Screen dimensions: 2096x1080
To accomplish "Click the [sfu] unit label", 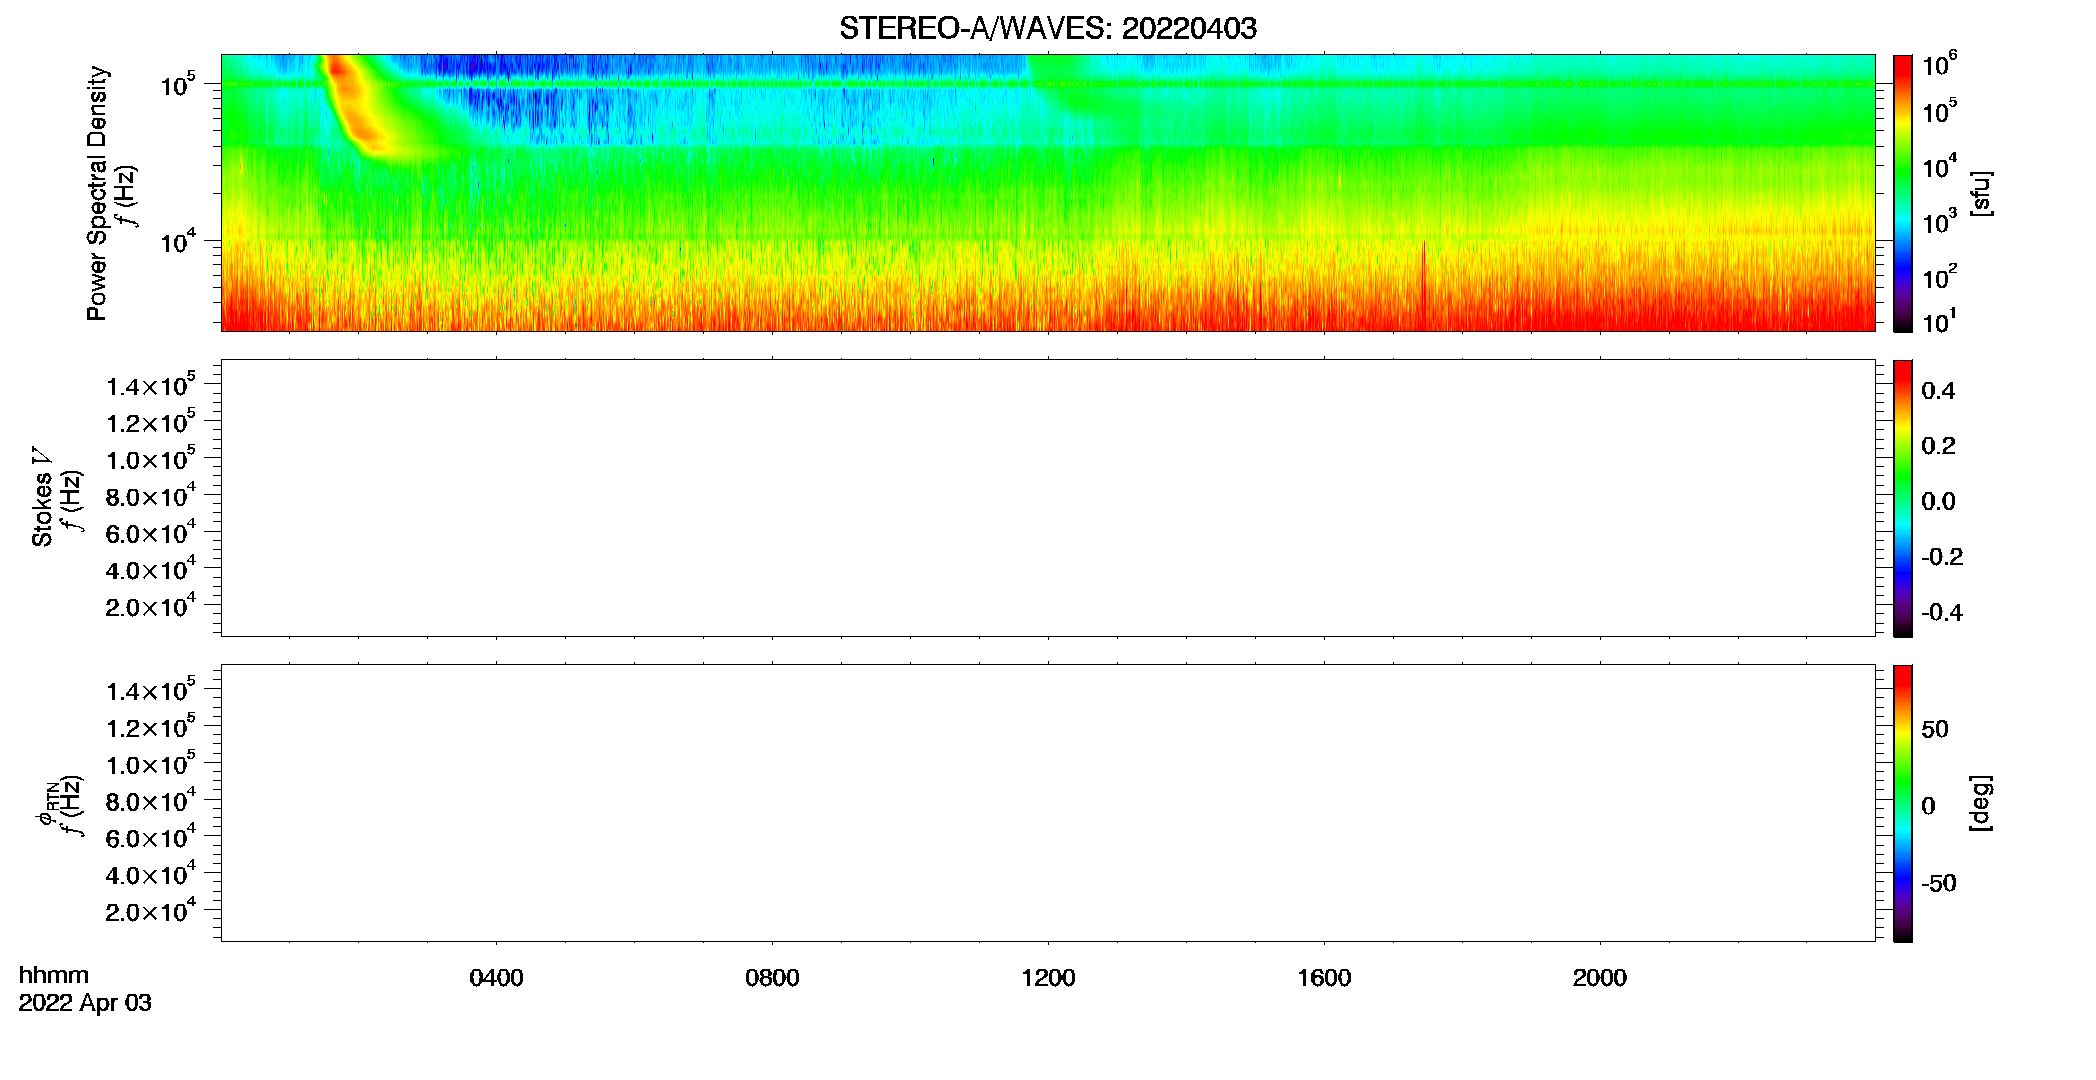I will [1980, 193].
